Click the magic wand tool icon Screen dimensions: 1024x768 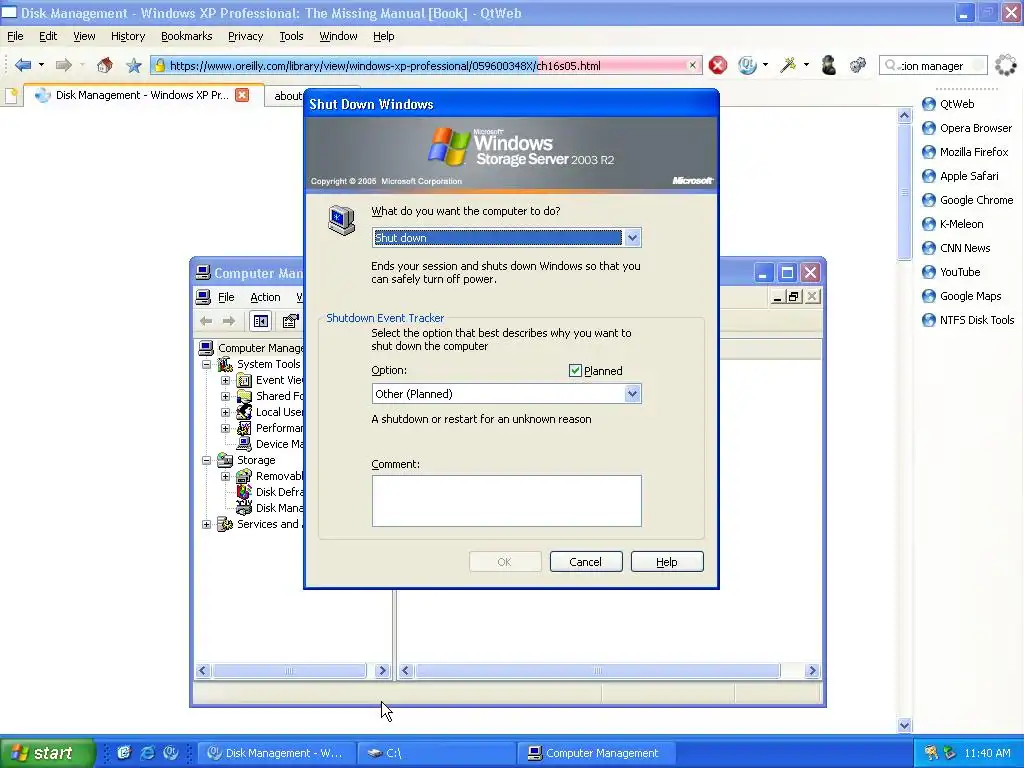(x=788, y=65)
